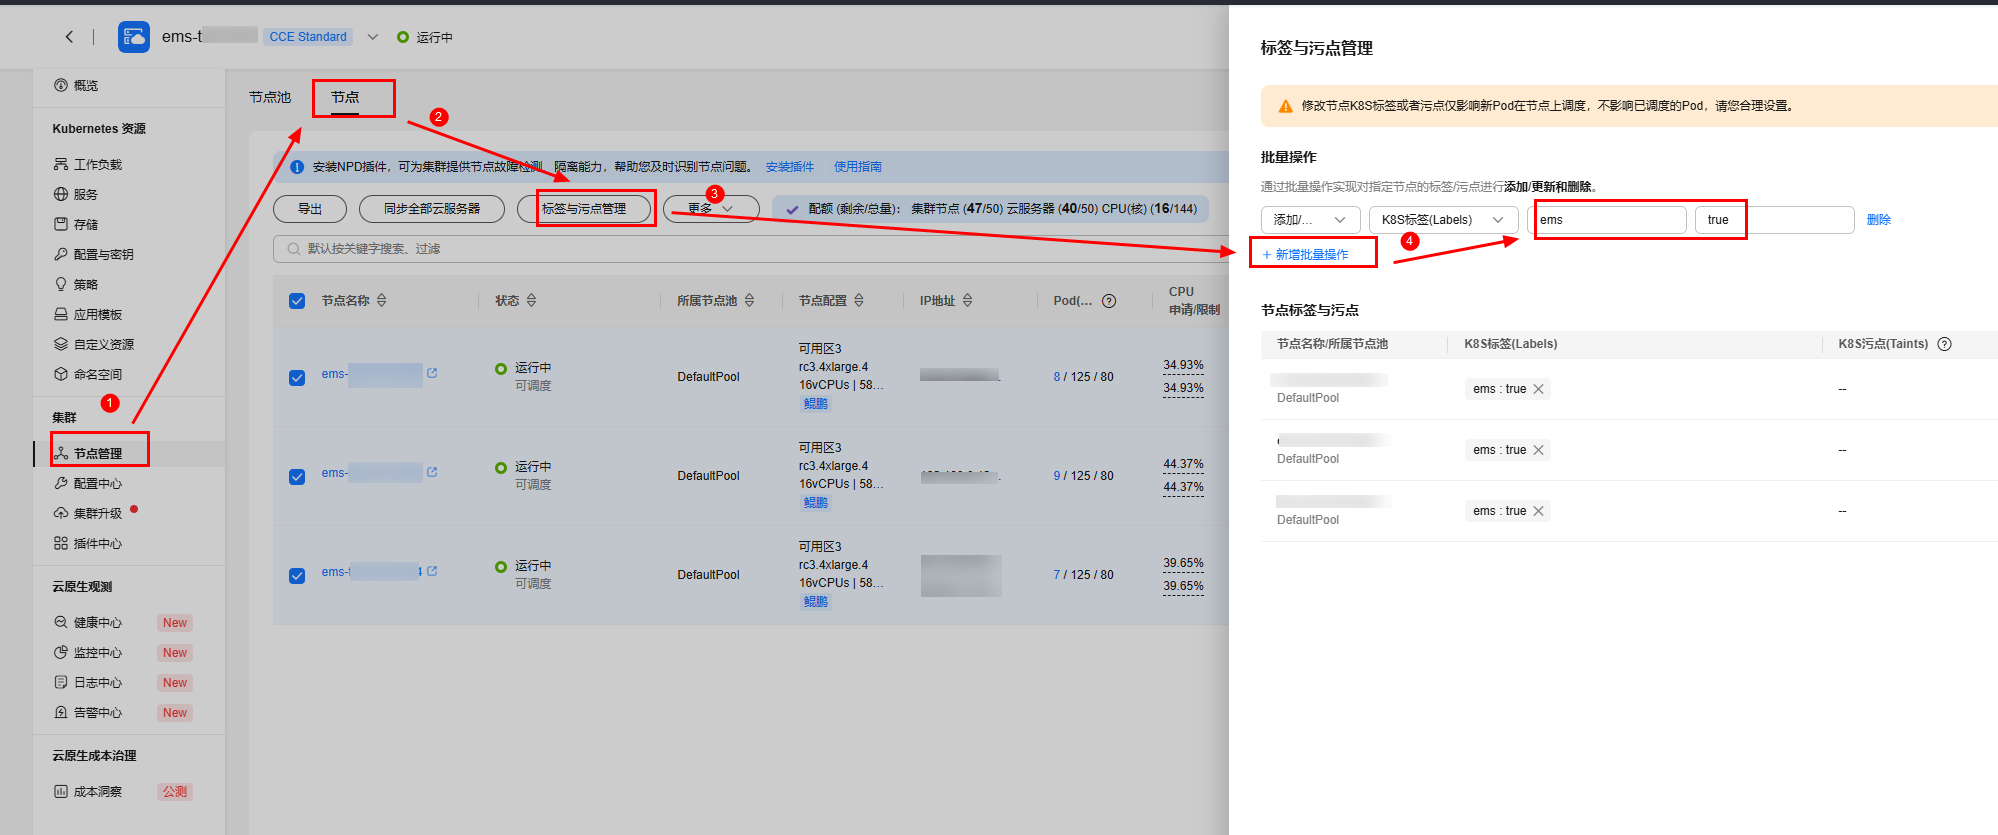
Task: Focus the node keyword search field
Action: tap(750, 249)
